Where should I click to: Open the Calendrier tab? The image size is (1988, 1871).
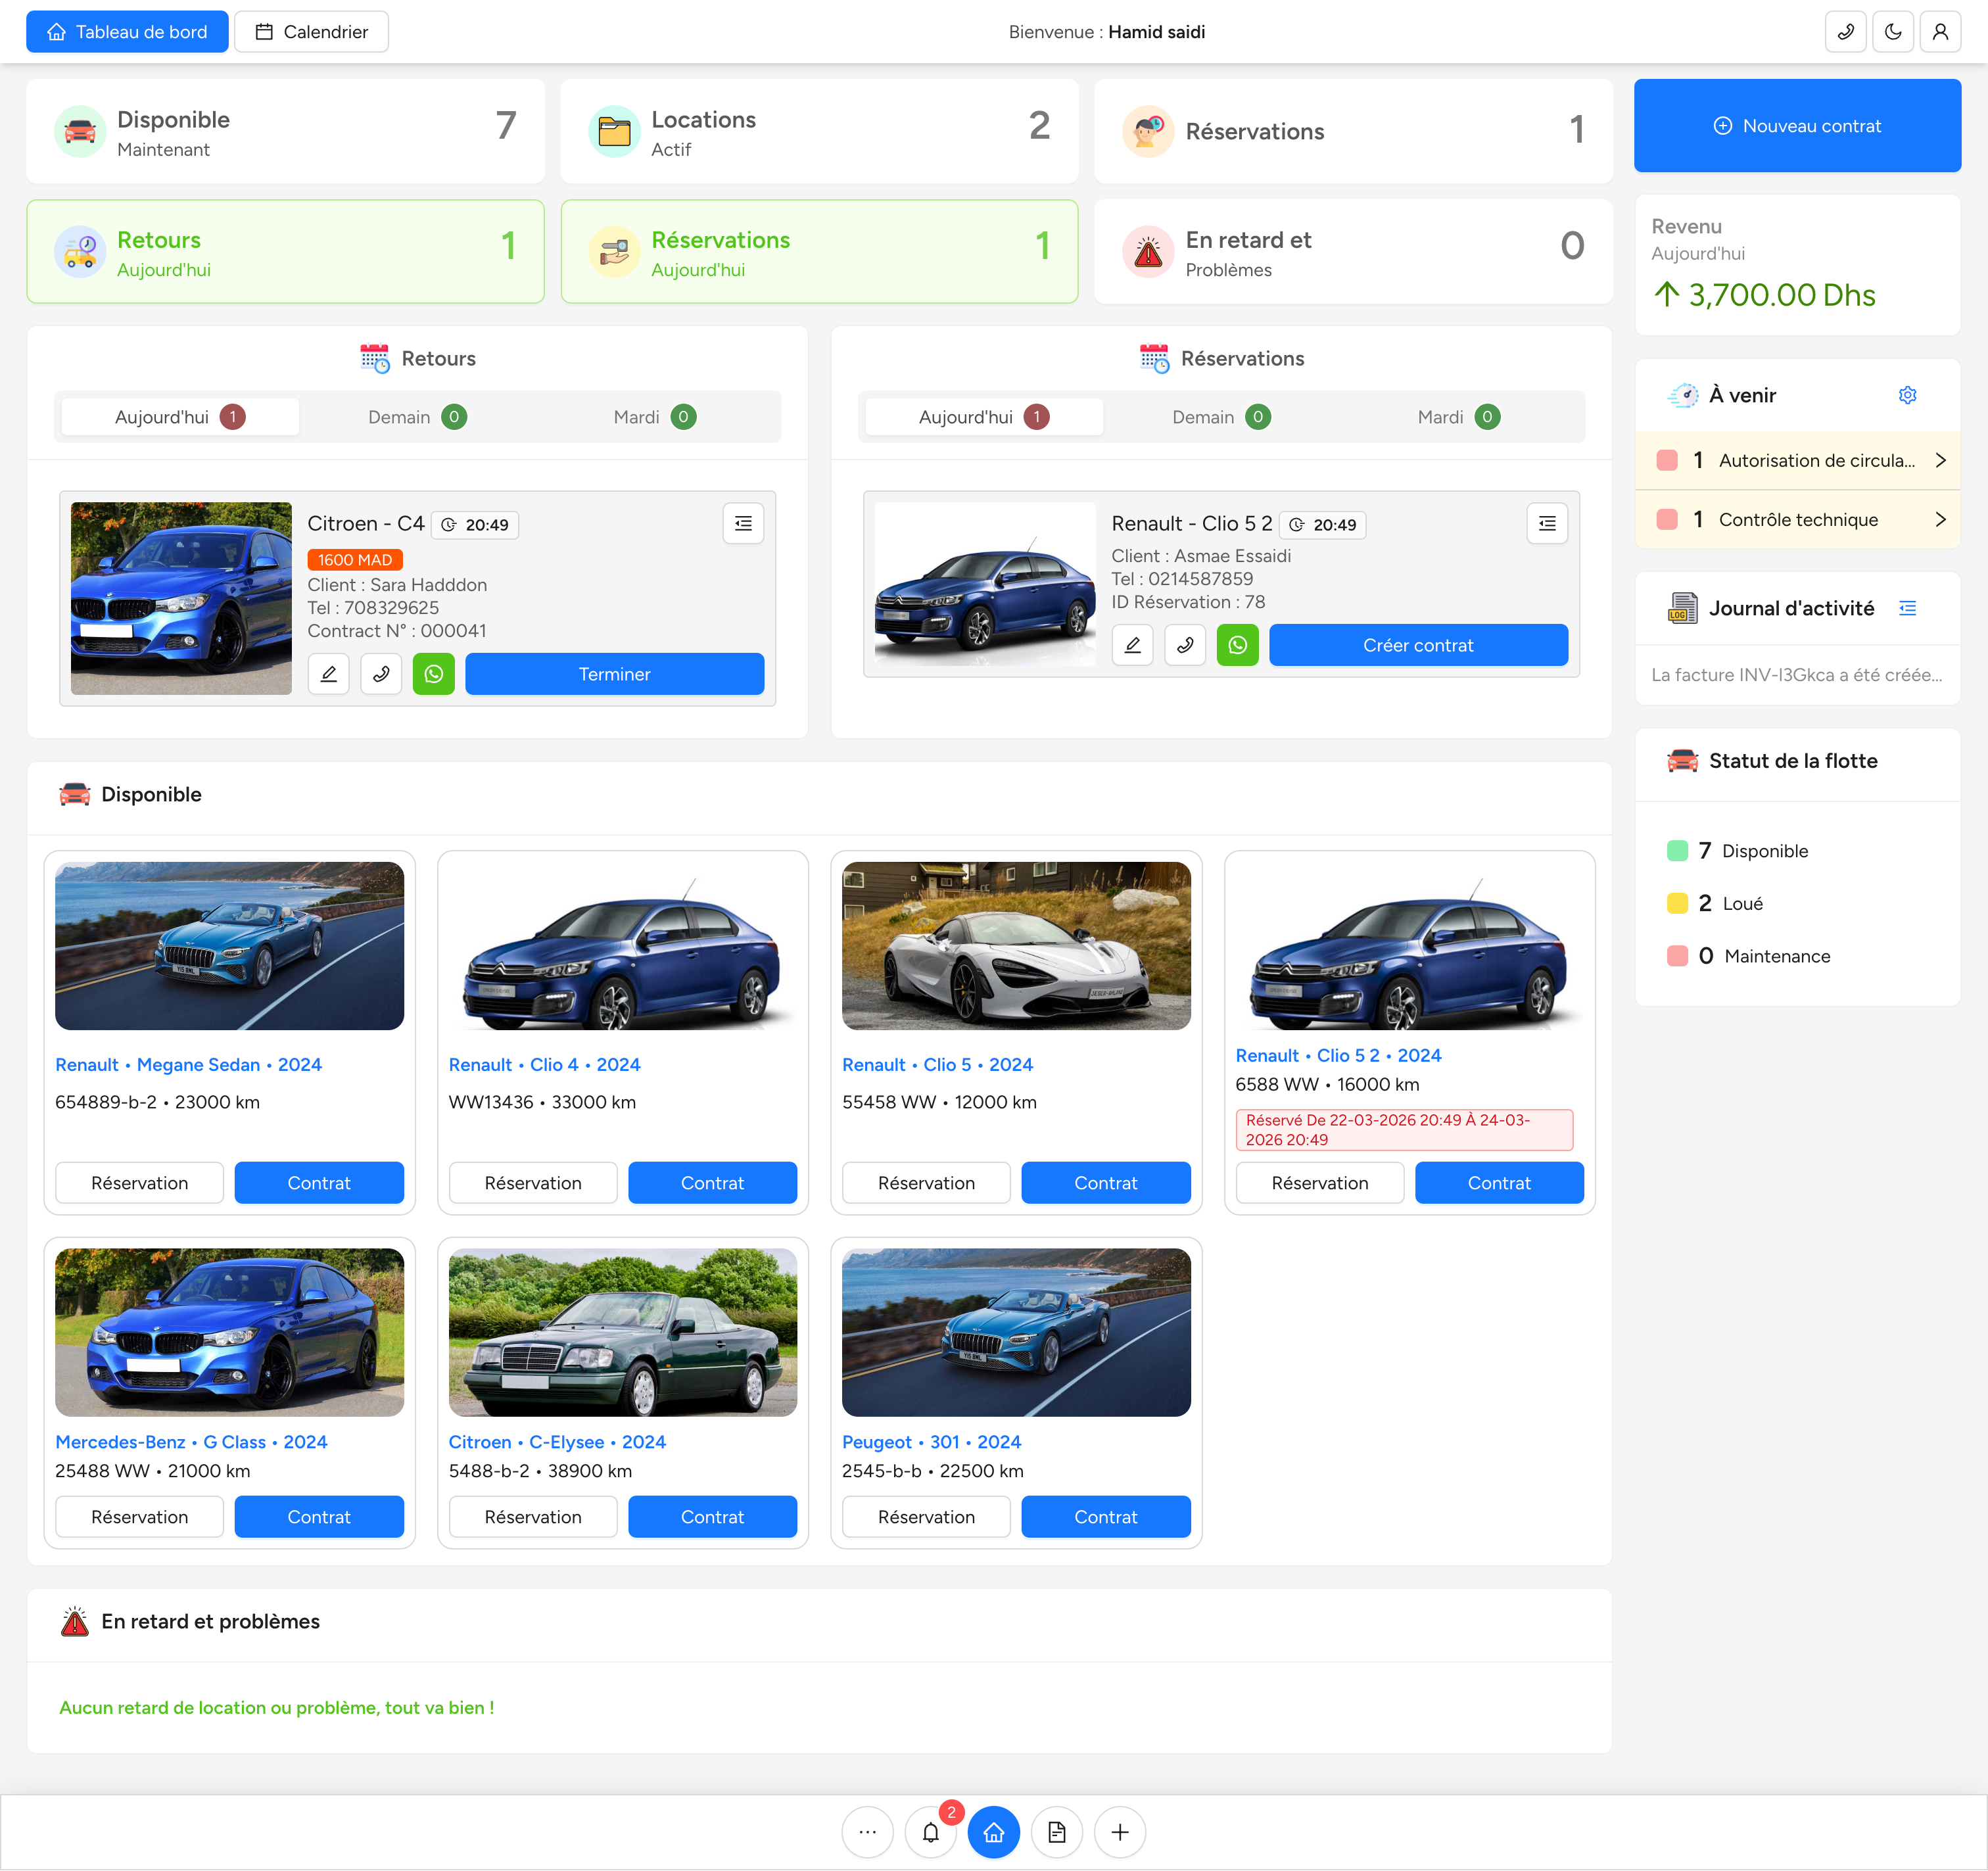click(311, 32)
